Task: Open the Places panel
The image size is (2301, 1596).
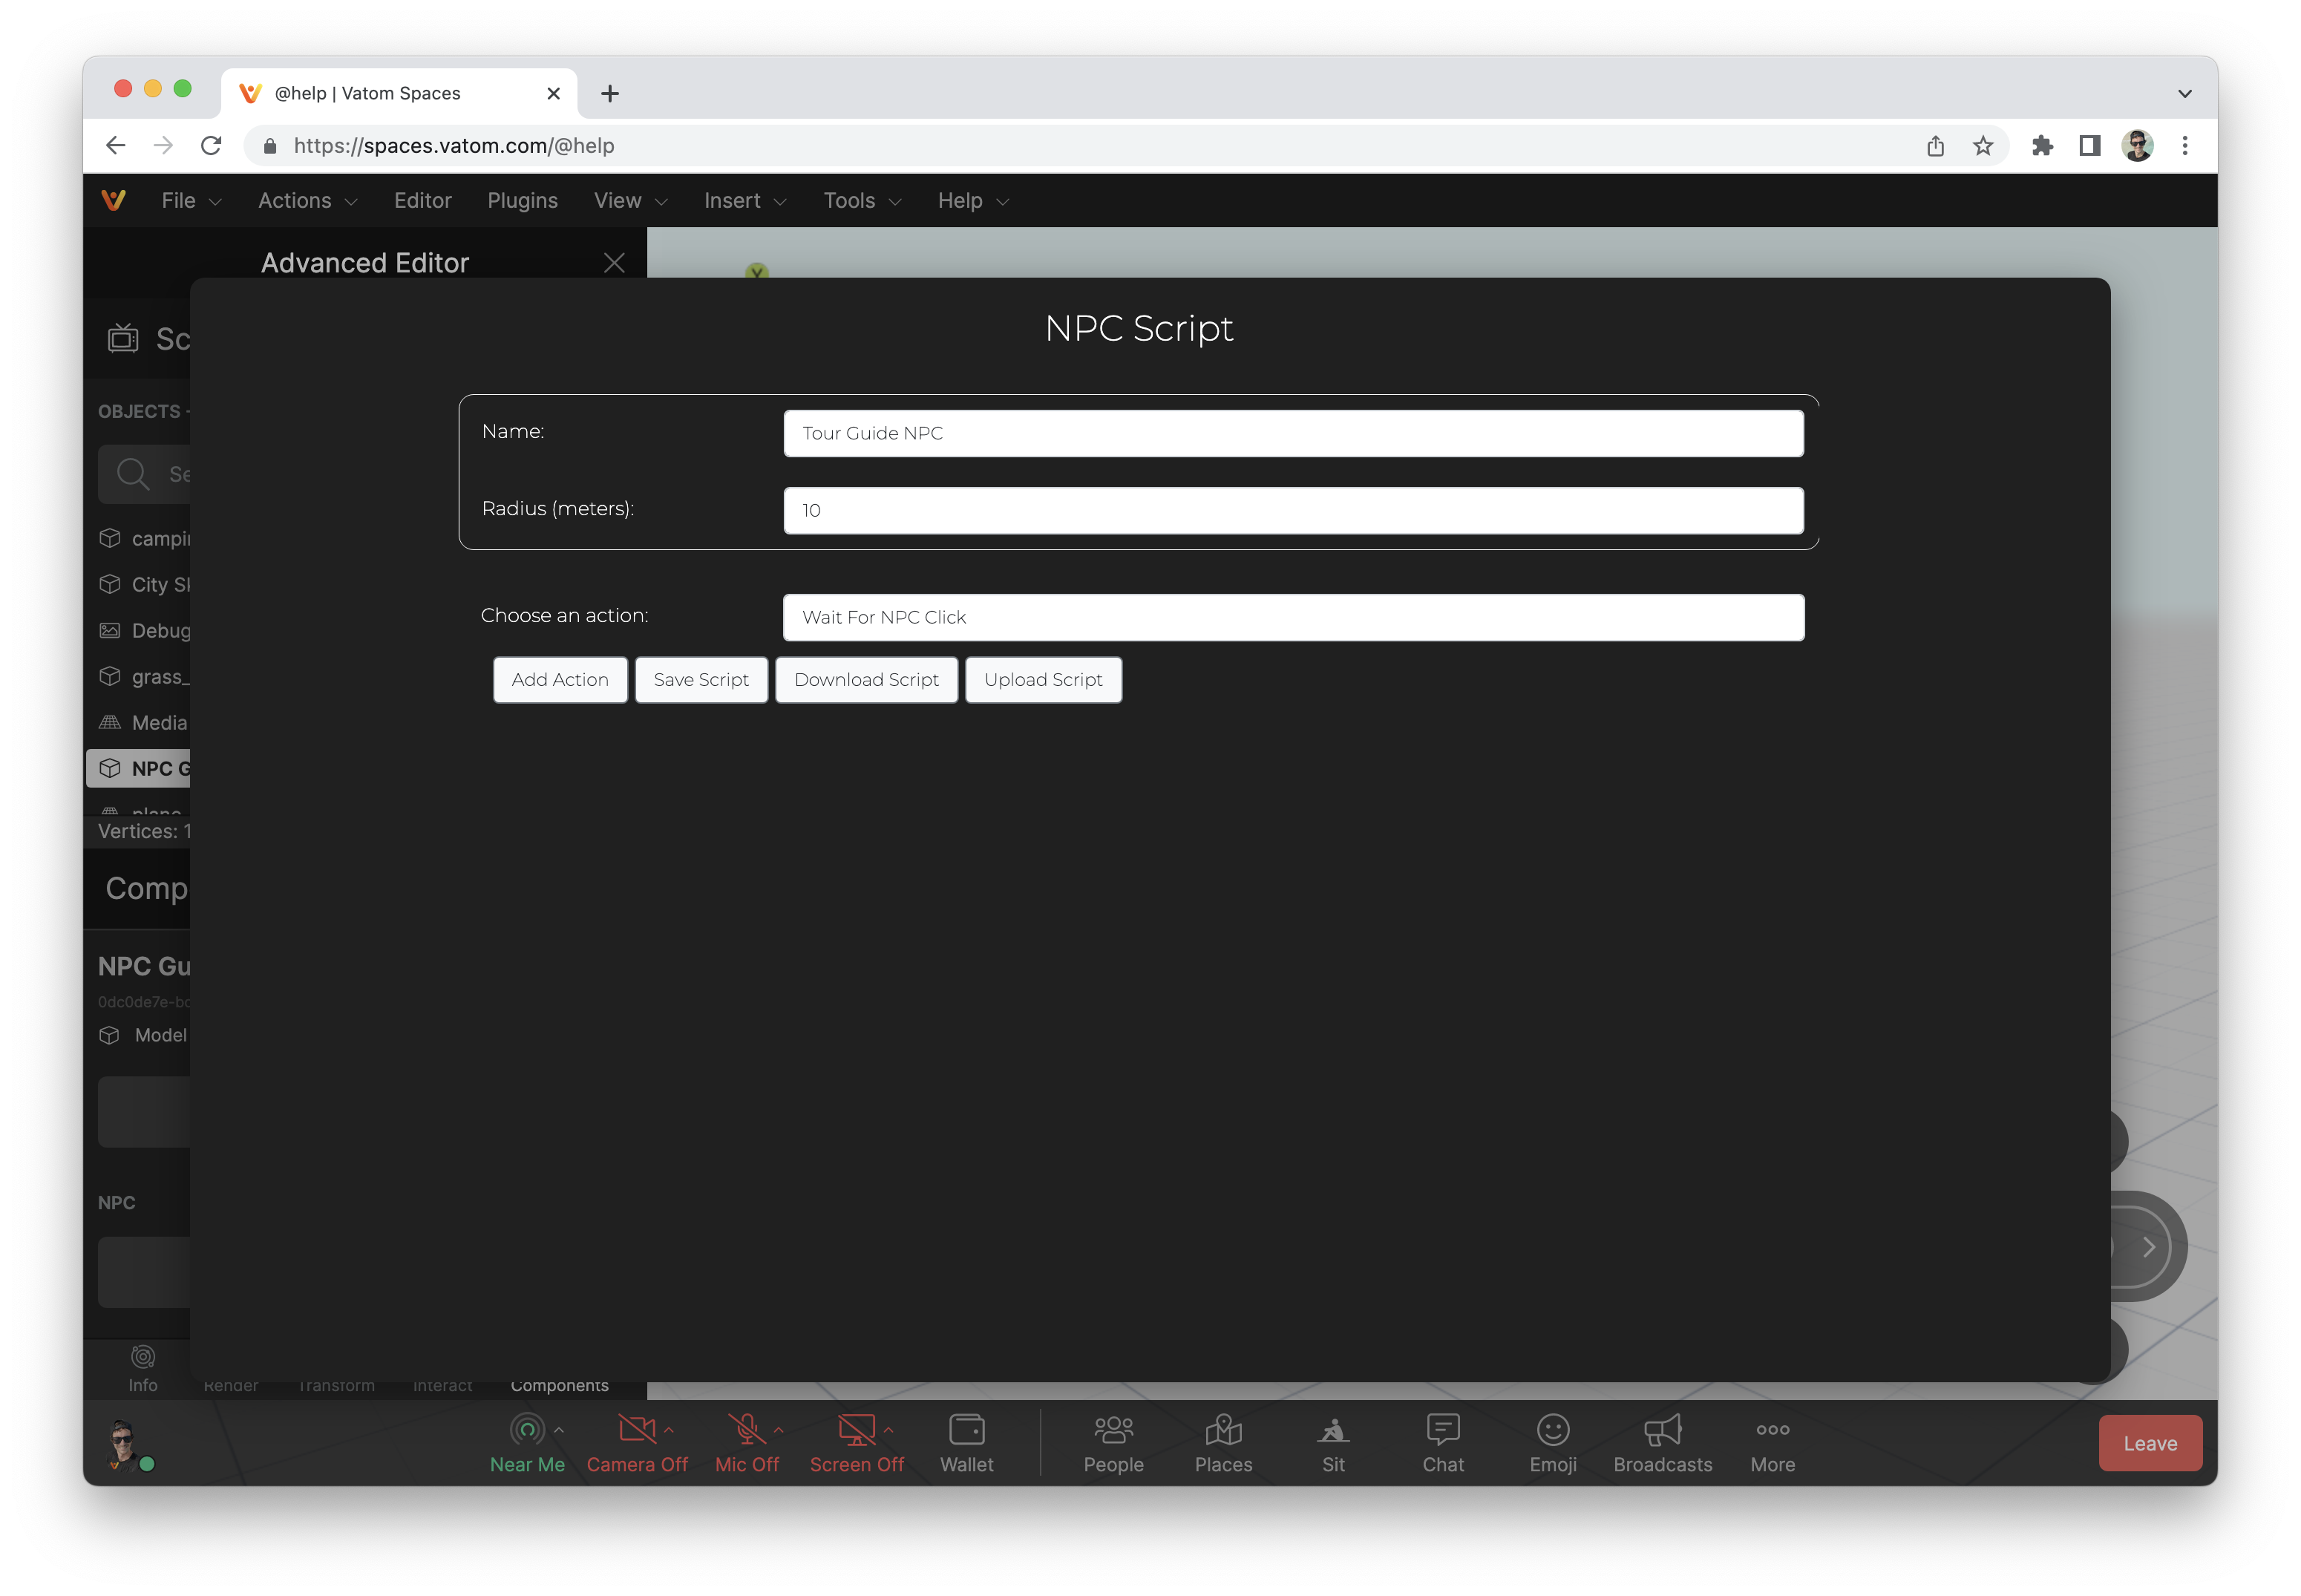Action: 1223,1443
